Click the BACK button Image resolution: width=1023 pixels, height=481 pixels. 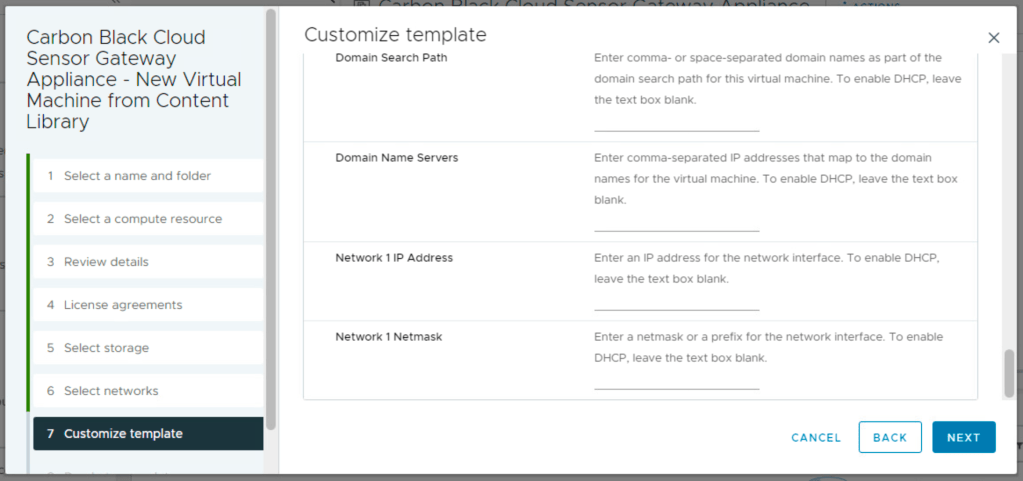[x=889, y=437]
